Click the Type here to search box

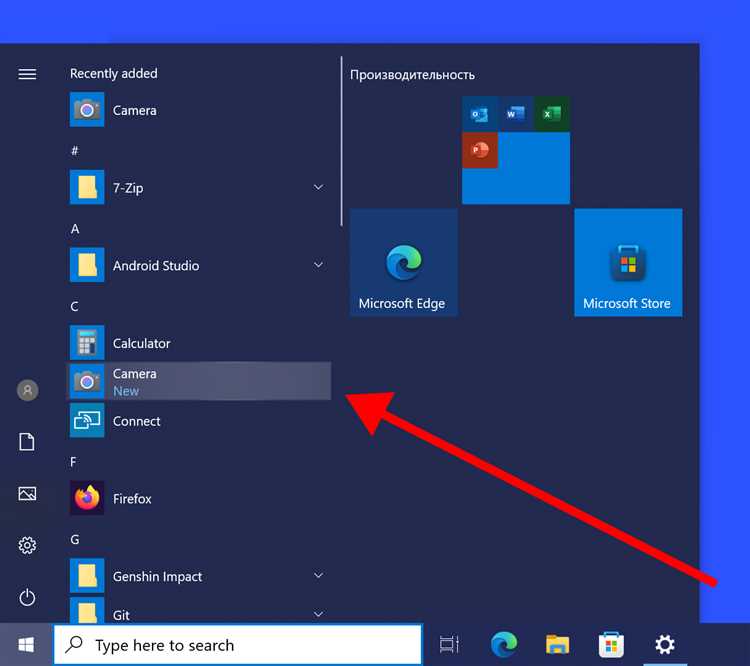pyautogui.click(x=238, y=644)
